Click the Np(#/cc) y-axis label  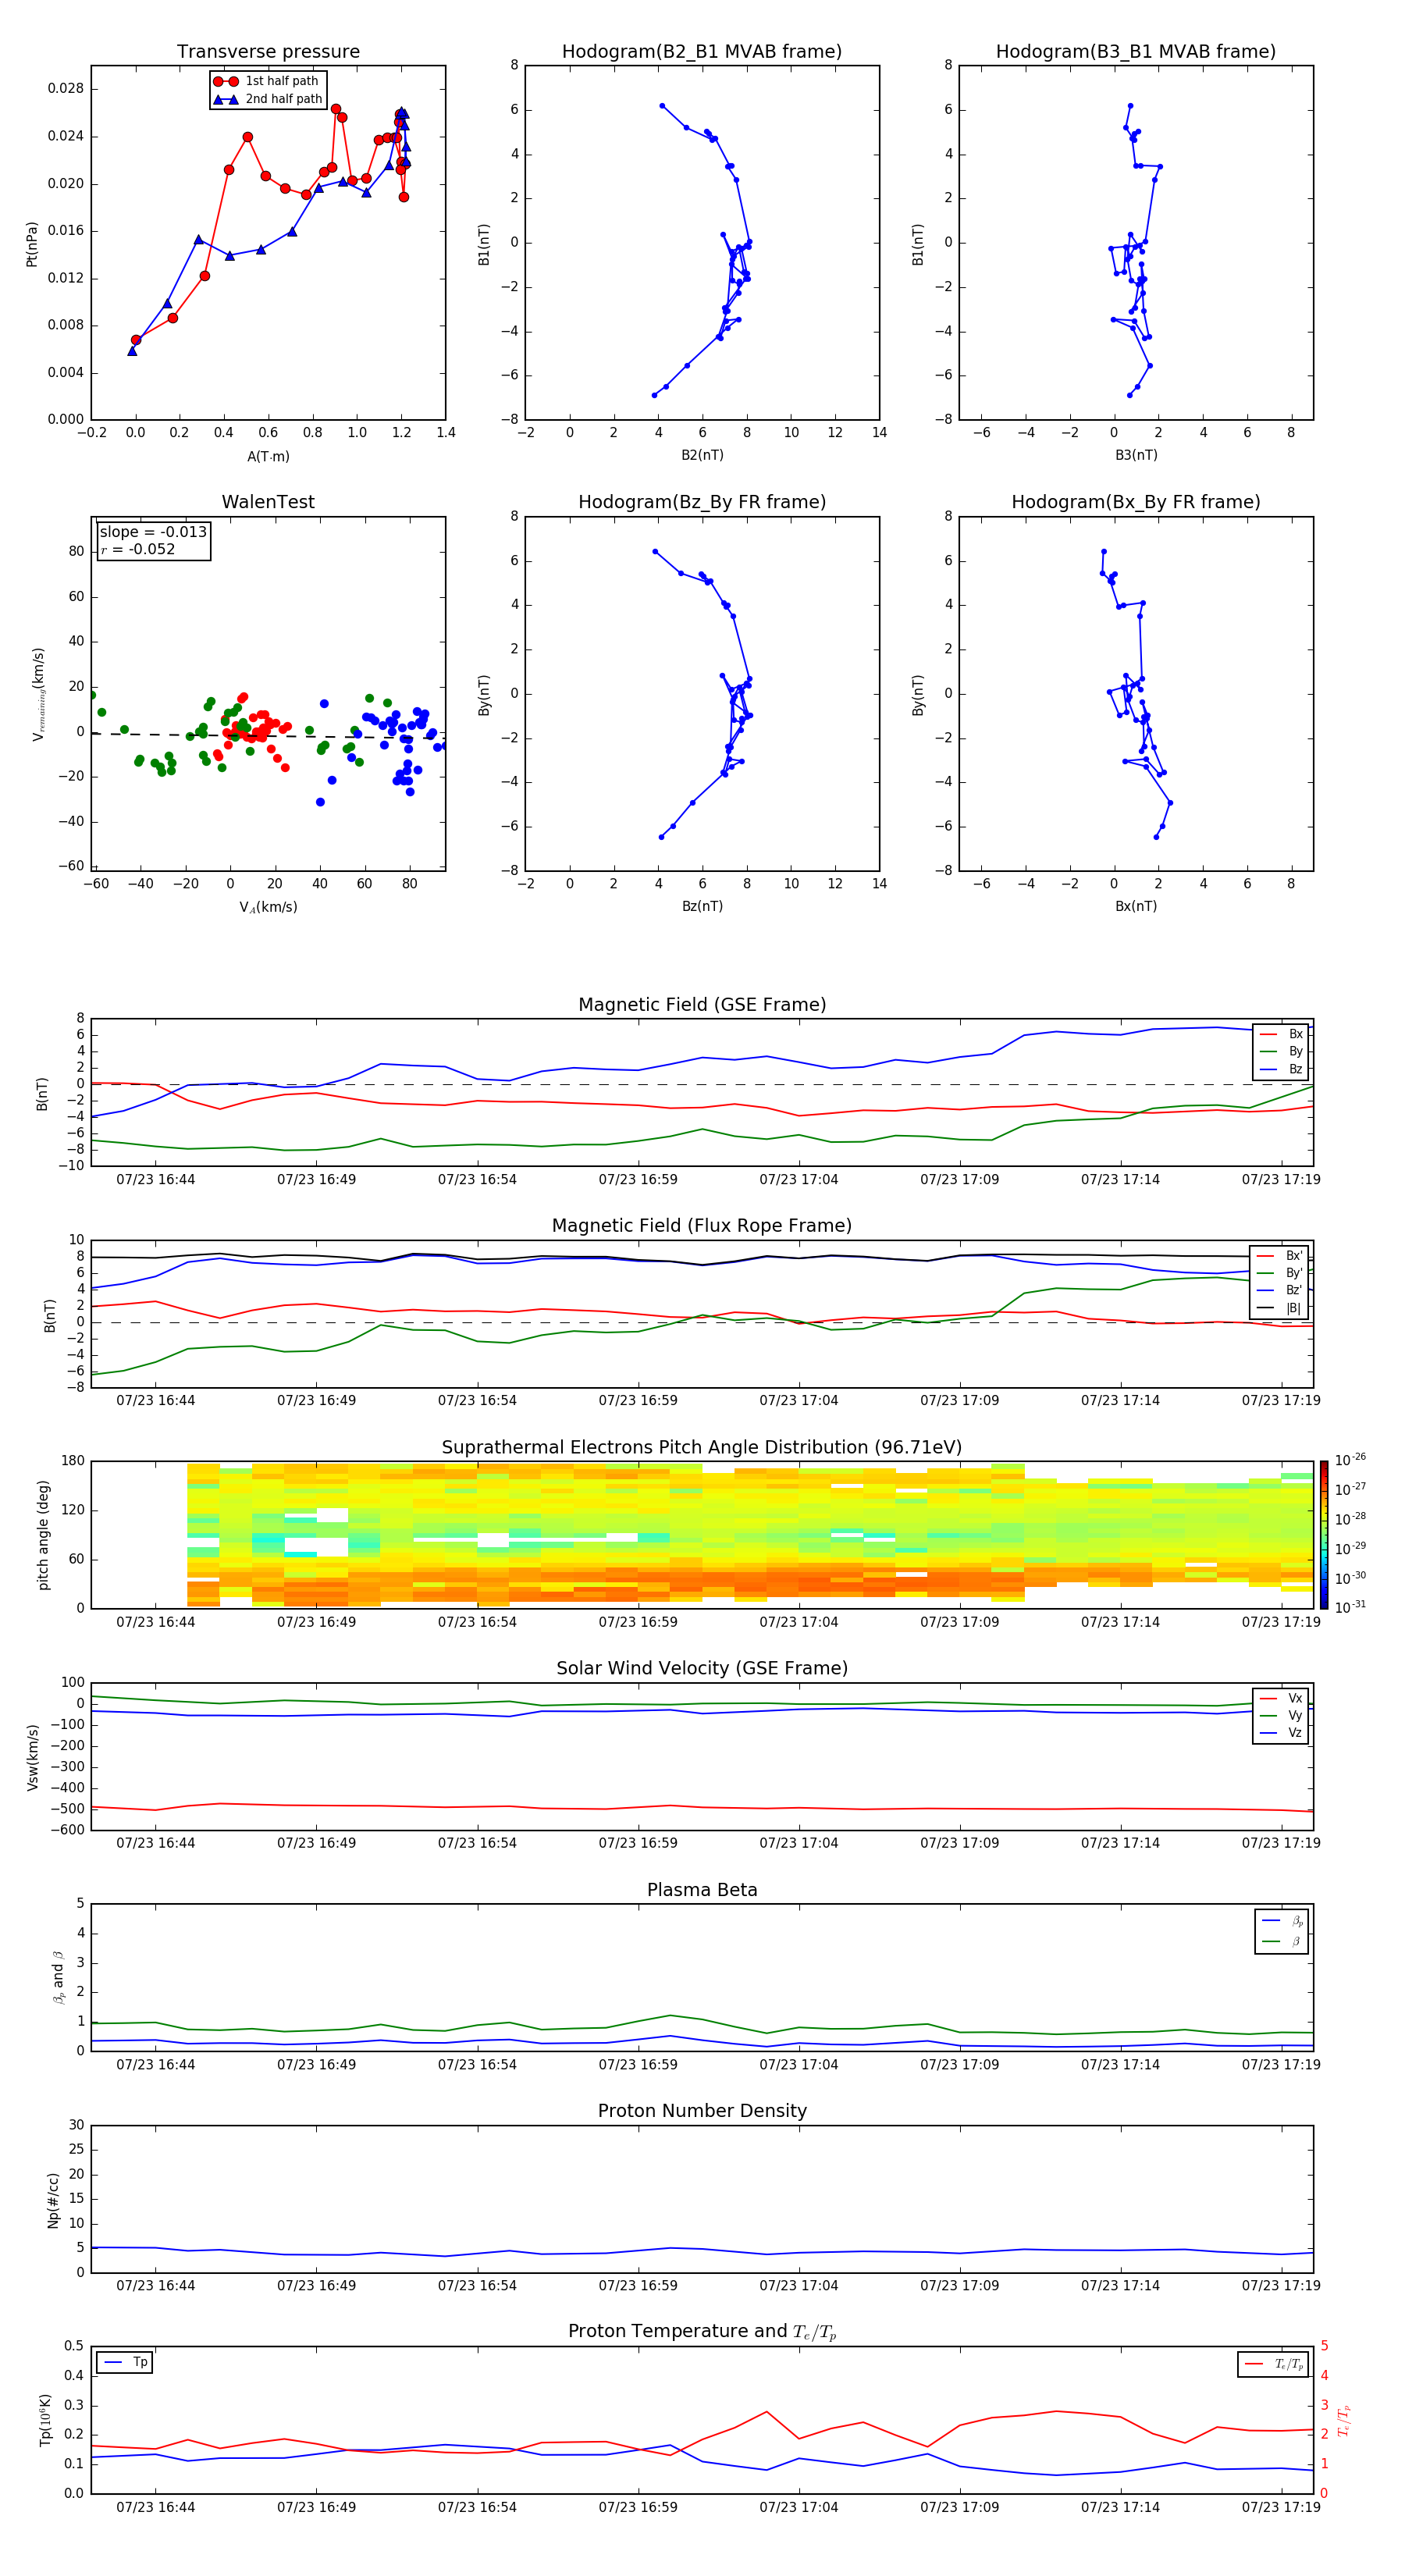point(53,2199)
